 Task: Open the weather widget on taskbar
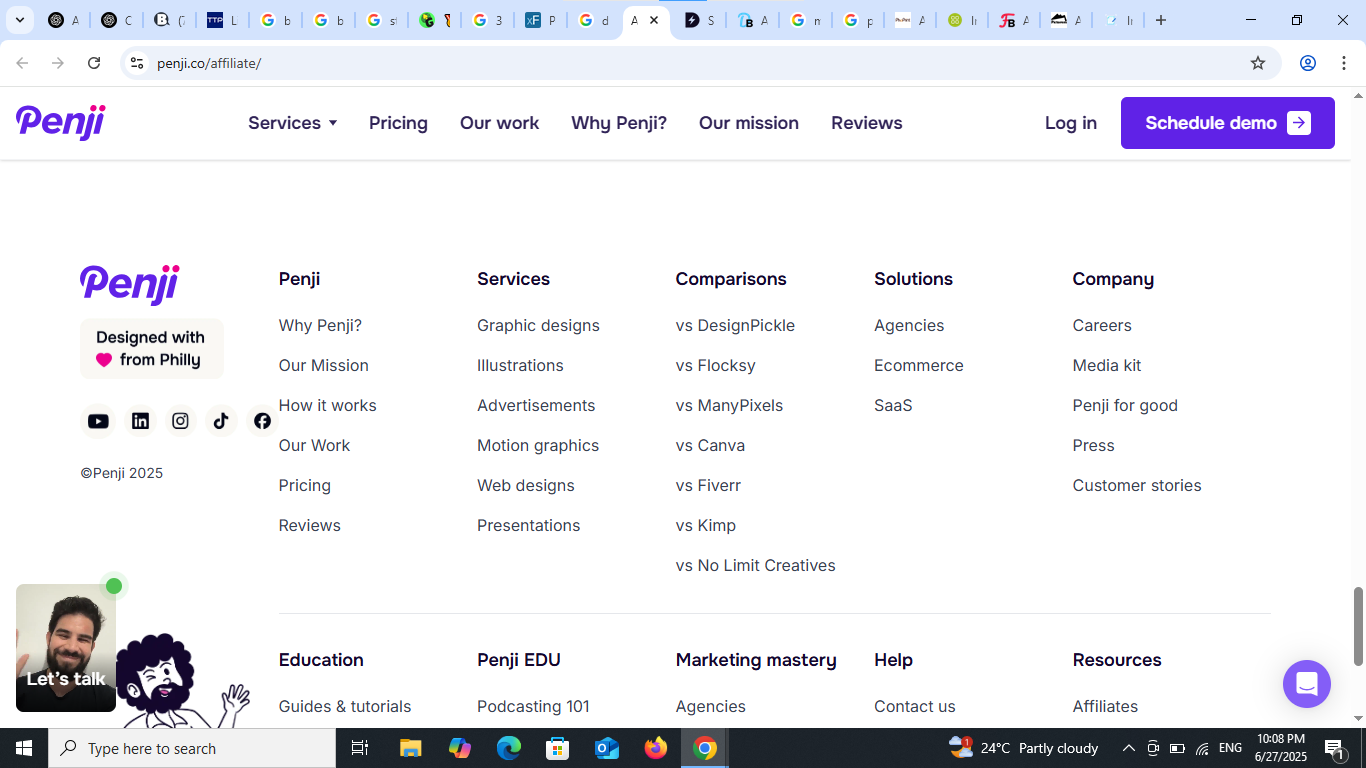1023,748
